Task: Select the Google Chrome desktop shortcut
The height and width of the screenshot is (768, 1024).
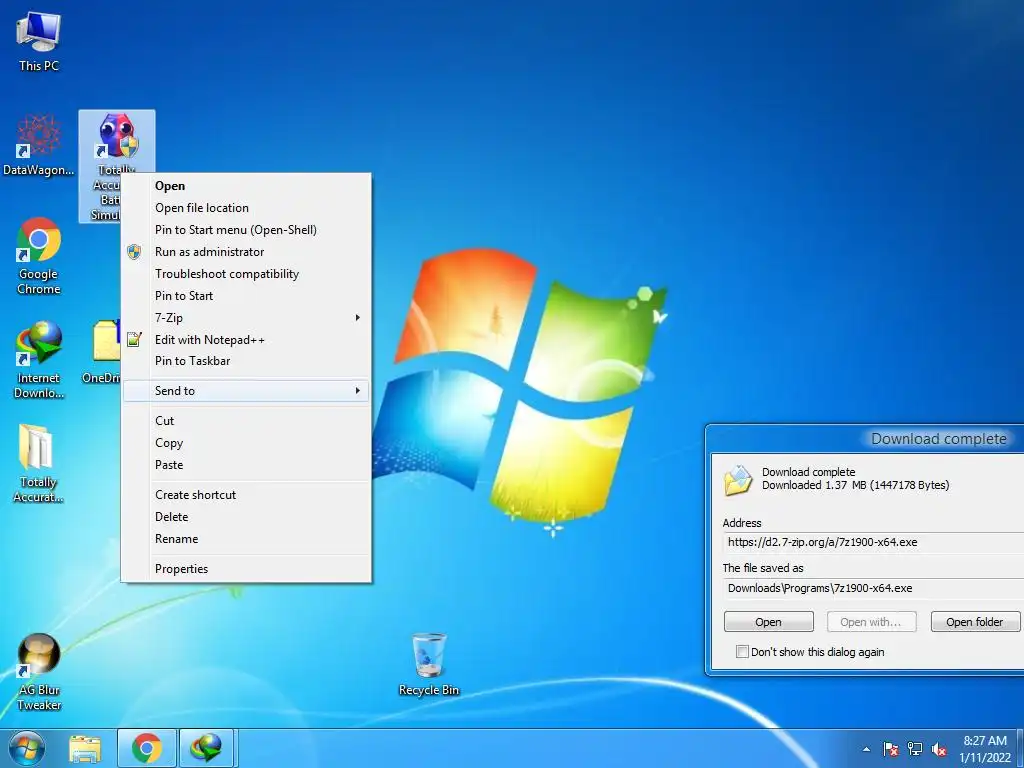Action: coord(39,256)
